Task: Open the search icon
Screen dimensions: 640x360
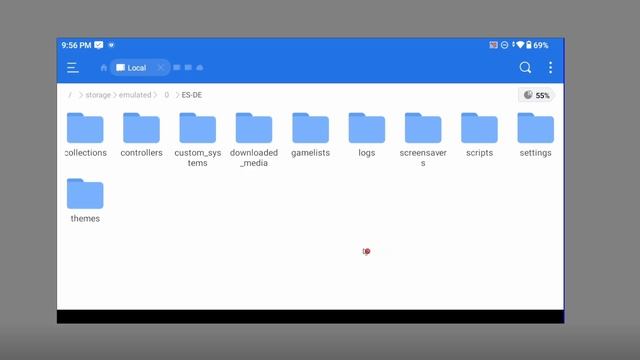Action: (525, 67)
